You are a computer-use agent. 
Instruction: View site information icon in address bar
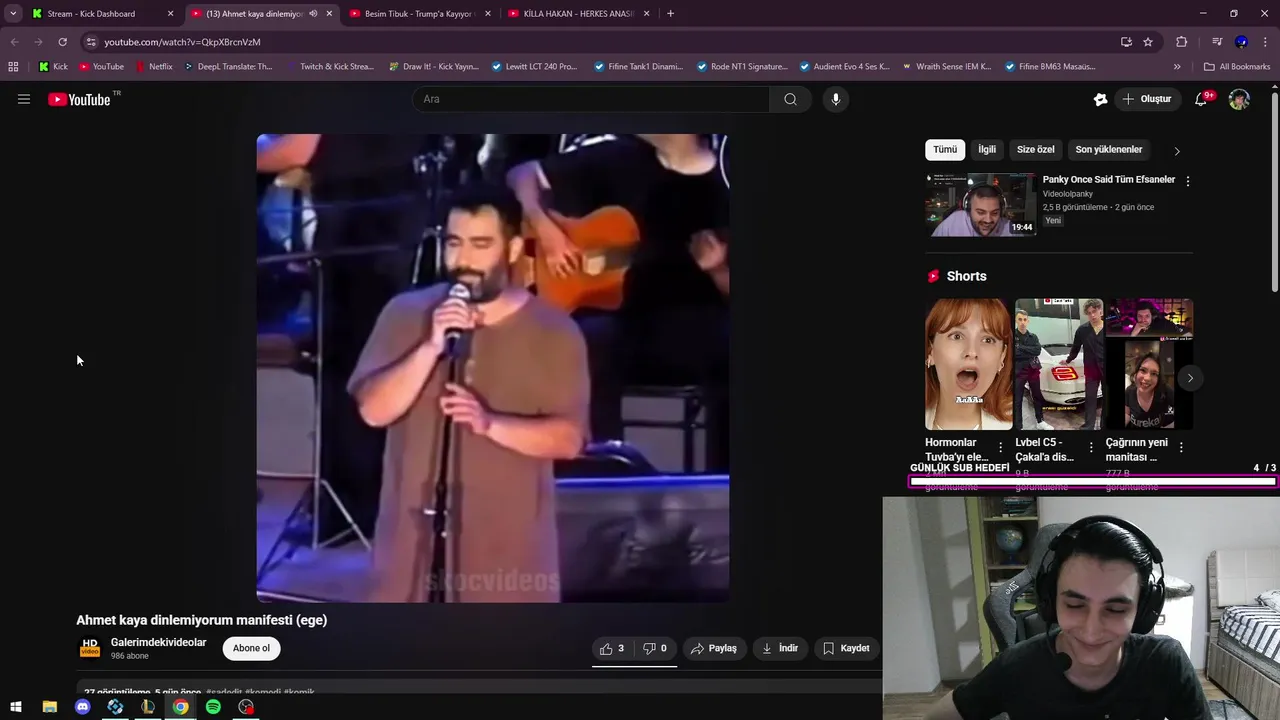tap(91, 42)
